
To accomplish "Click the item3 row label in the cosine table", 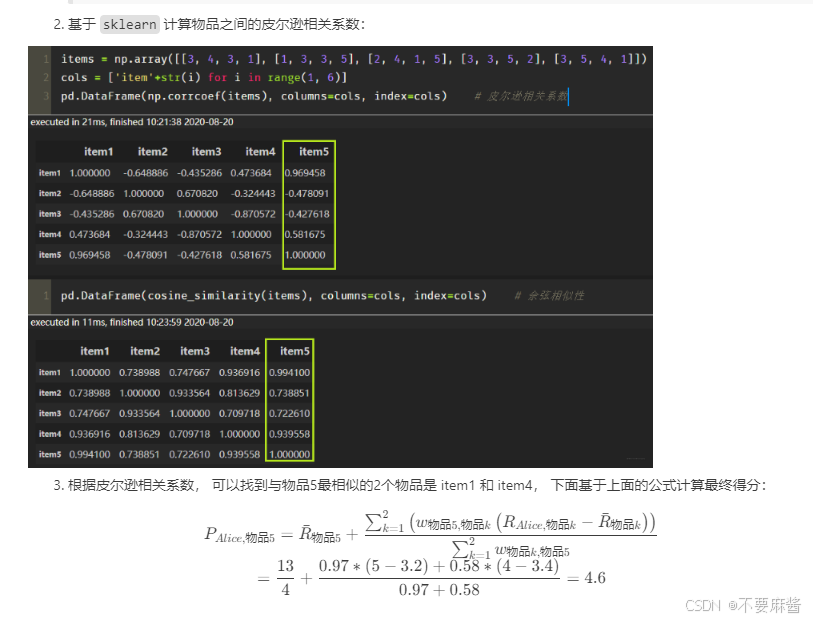I will (x=49, y=414).
